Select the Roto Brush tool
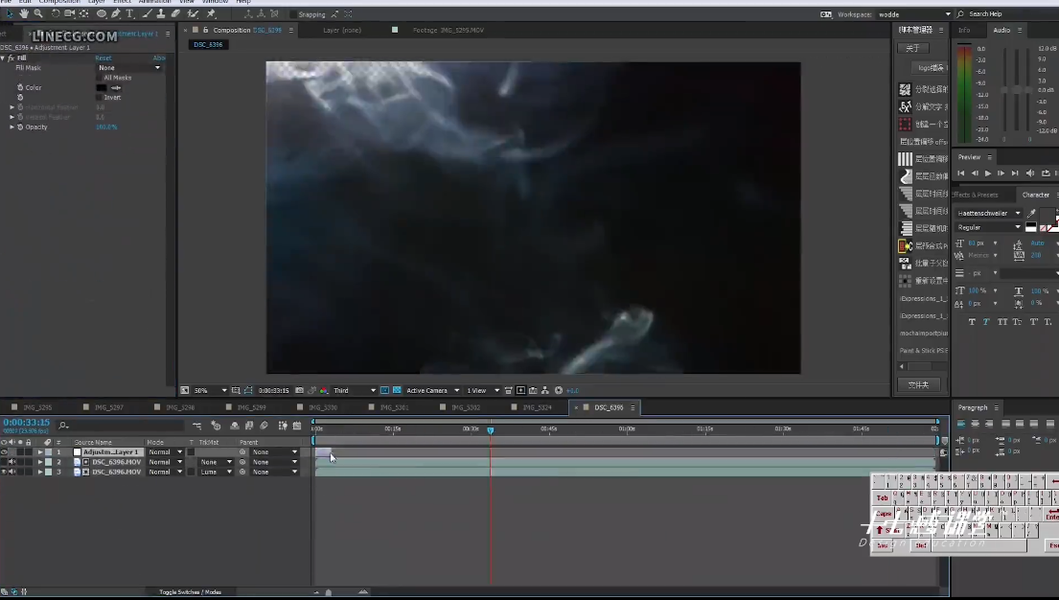Image resolution: width=1059 pixels, height=600 pixels. coord(193,14)
